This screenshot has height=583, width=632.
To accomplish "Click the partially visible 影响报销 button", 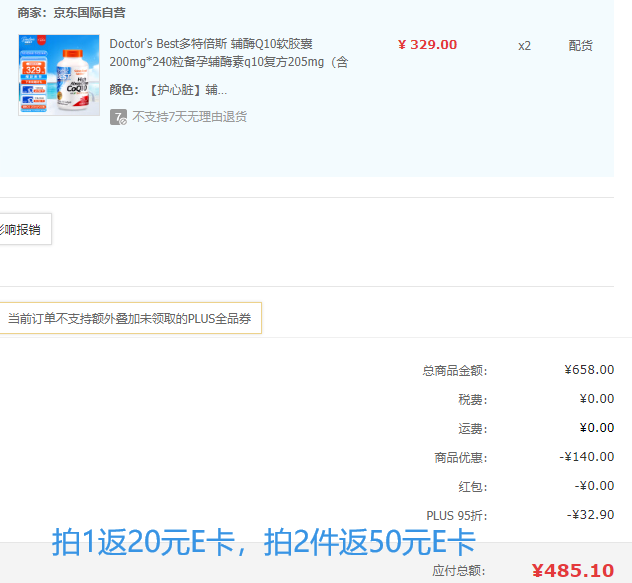I will (25, 229).
